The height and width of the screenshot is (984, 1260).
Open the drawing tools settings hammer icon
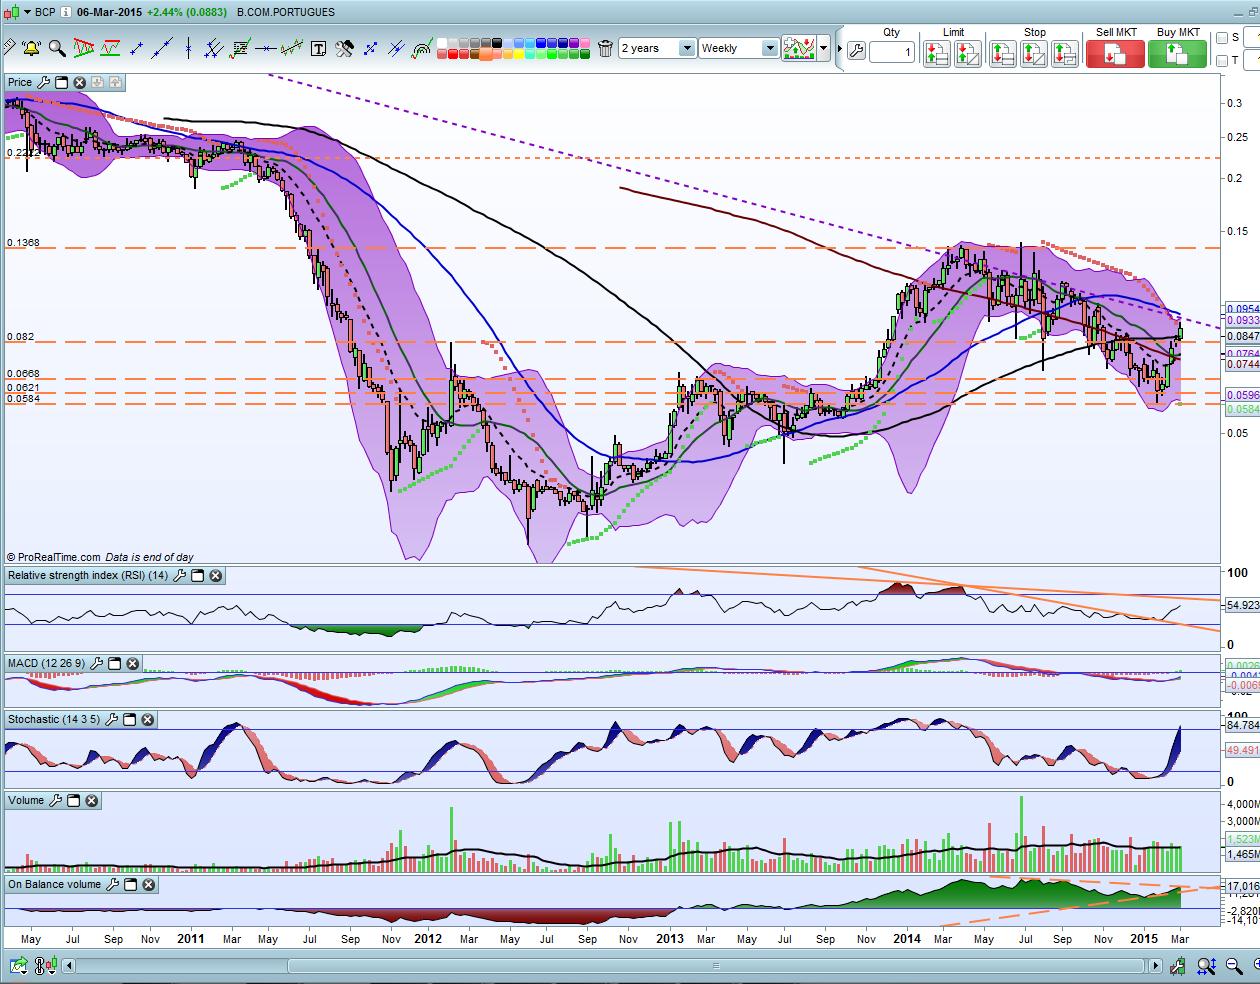click(x=344, y=48)
